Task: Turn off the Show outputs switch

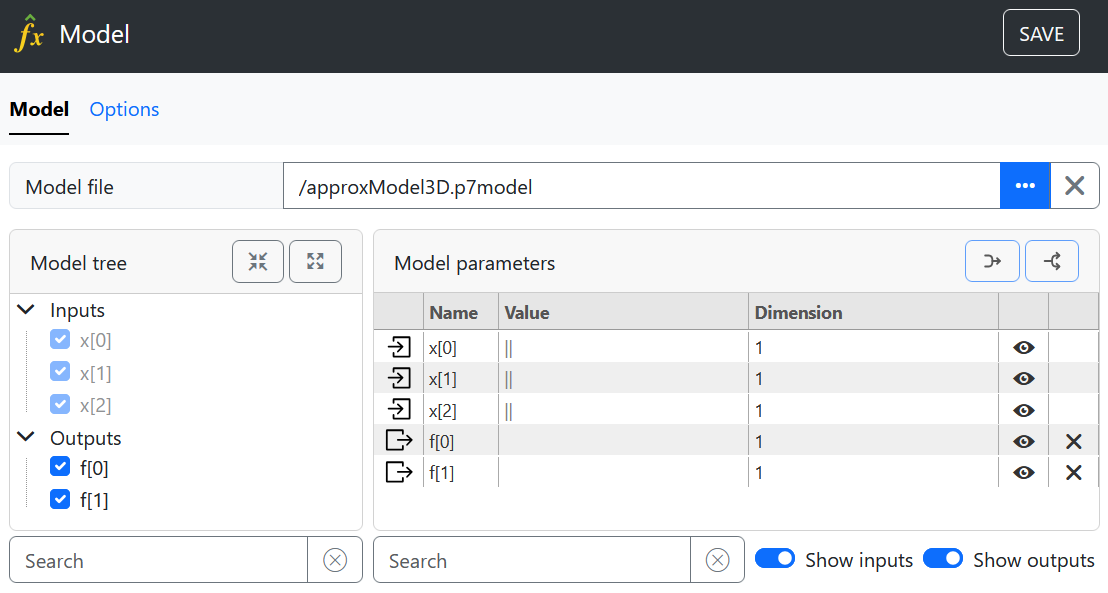Action: click(x=942, y=559)
